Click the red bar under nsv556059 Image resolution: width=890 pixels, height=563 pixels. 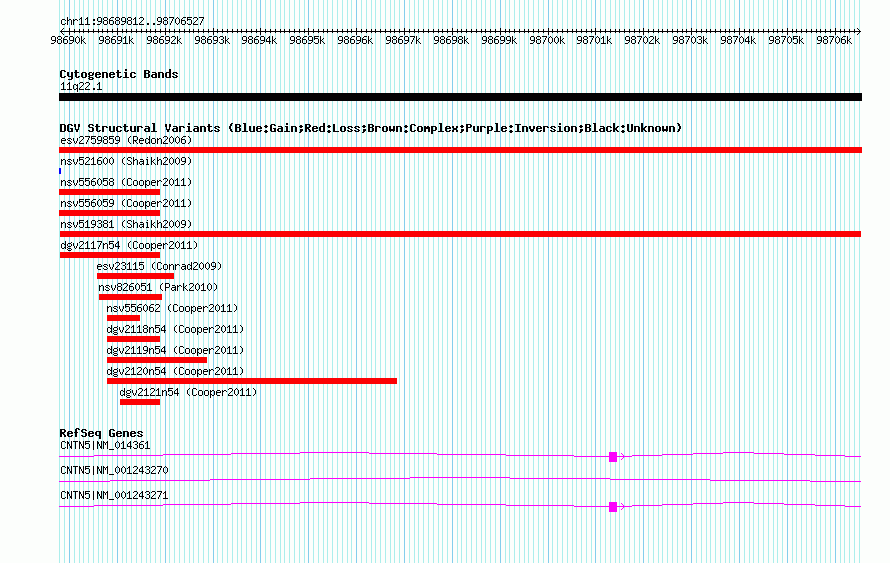click(110, 213)
